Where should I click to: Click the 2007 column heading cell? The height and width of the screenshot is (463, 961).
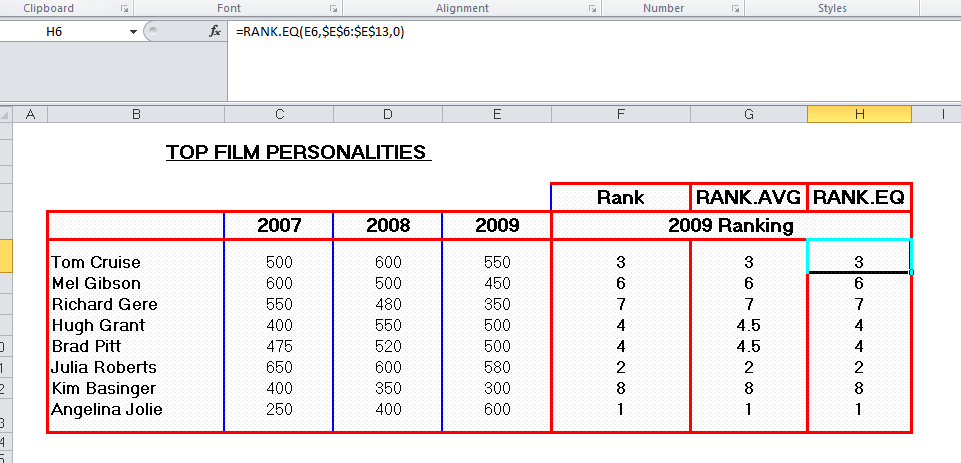tap(279, 226)
